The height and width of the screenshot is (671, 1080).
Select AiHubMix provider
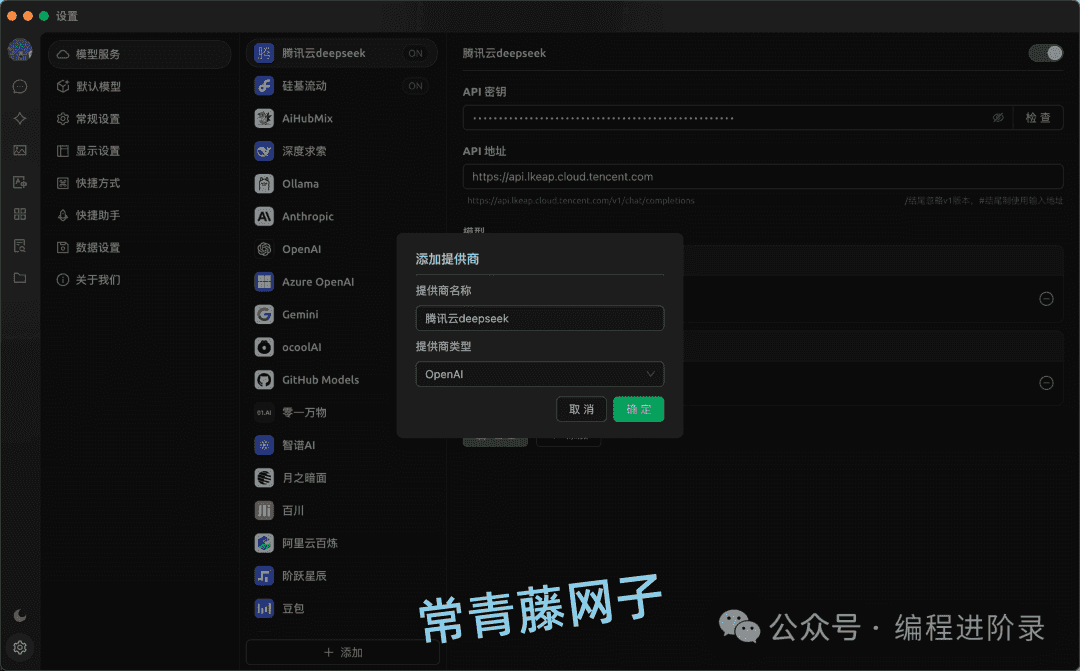[x=341, y=118]
